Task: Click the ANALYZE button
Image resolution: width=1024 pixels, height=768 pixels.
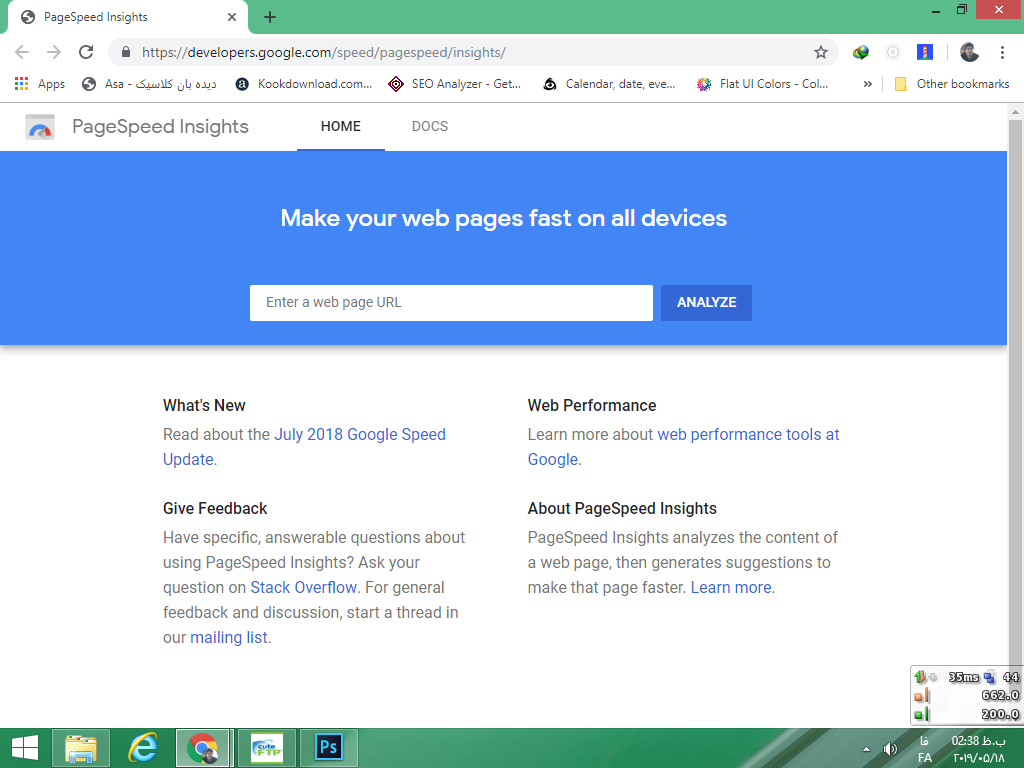Action: click(x=706, y=302)
